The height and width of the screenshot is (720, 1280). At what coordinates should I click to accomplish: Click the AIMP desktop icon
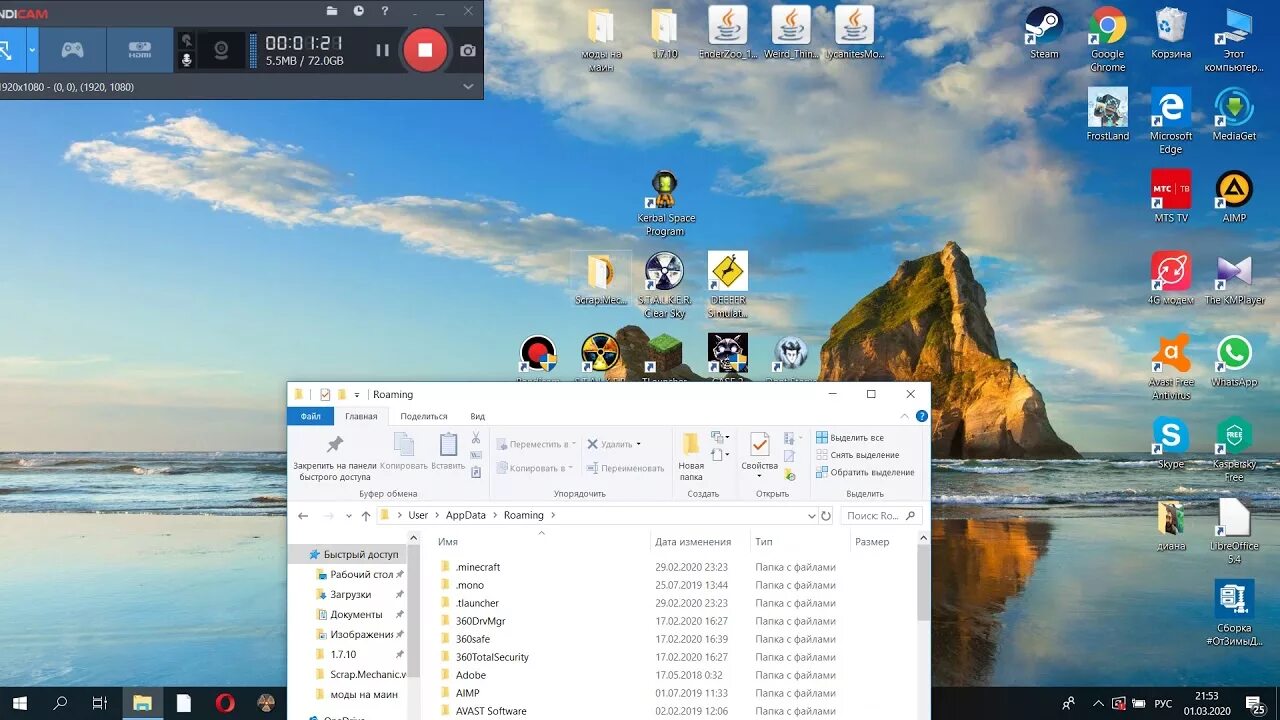tap(1234, 196)
